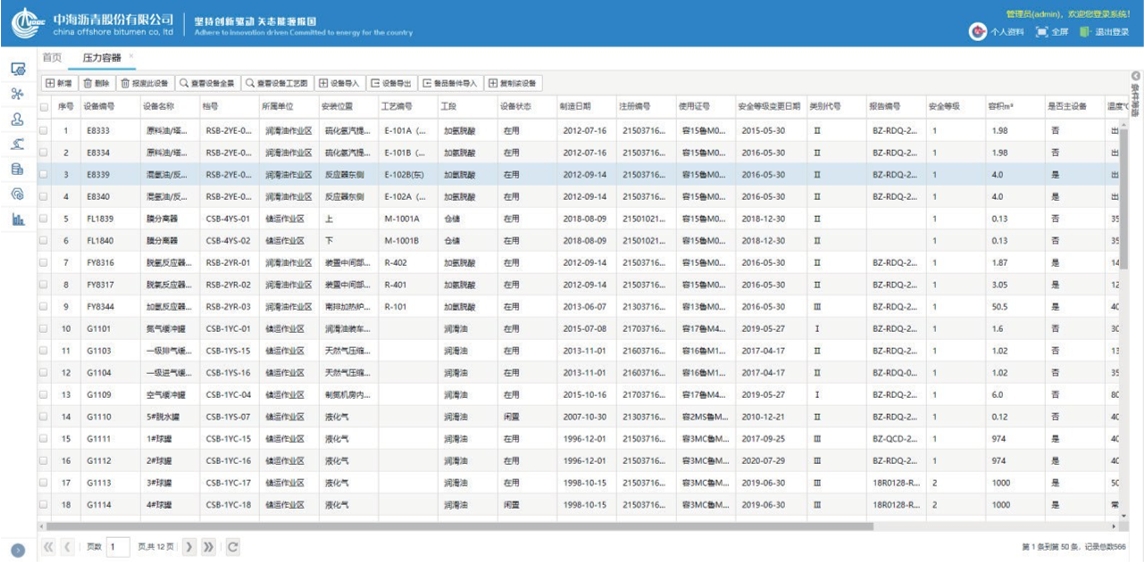This screenshot has height=564, width=1145.
Task: Open the profile avatar icon (个人资料)
Action: click(979, 32)
